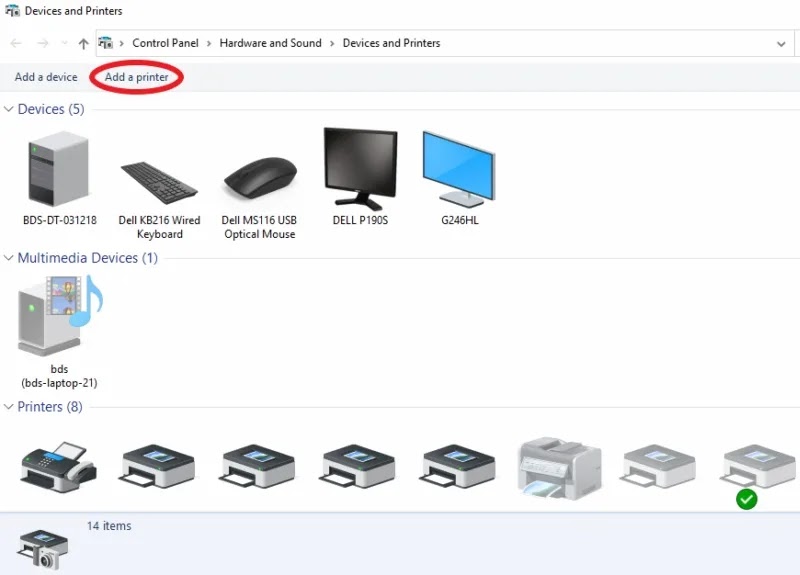This screenshot has height=575, width=800.
Task: Navigate to Hardware and Sound in breadcrumb
Action: coord(270,43)
